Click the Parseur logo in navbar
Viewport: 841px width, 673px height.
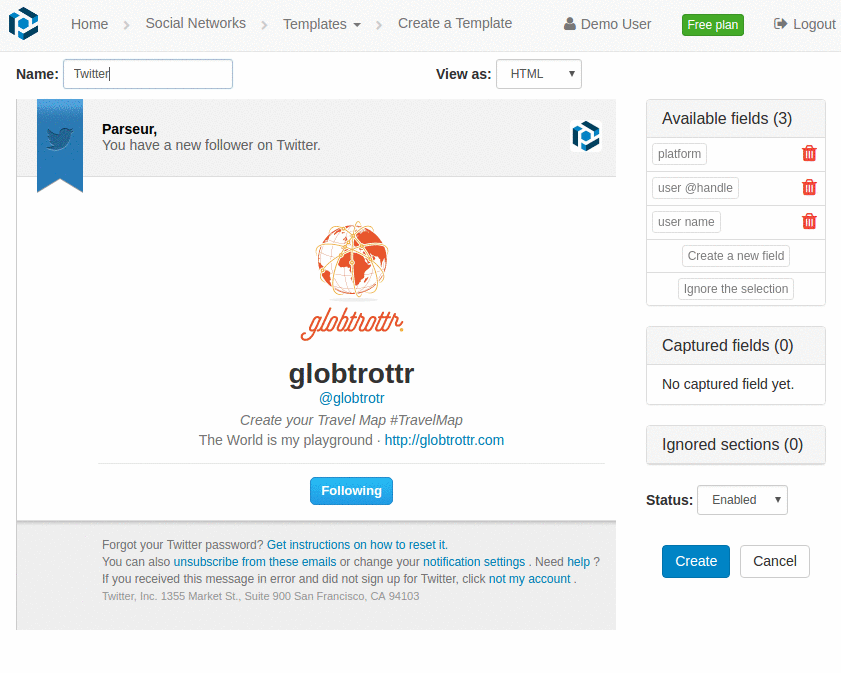coord(23,23)
